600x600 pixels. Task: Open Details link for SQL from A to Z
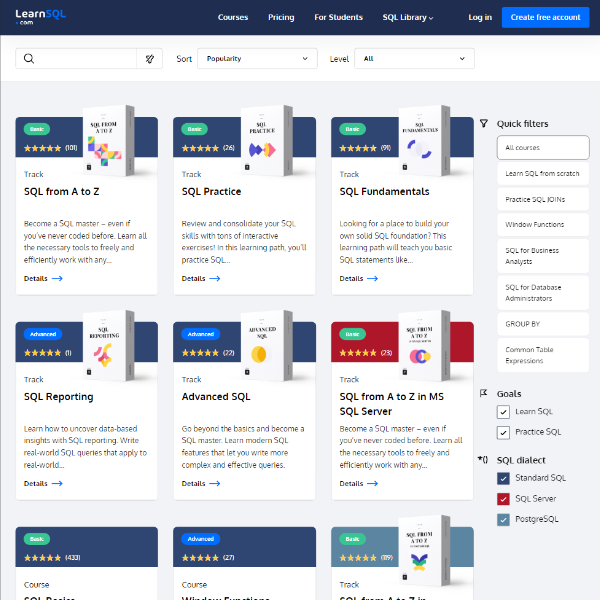click(x=43, y=279)
